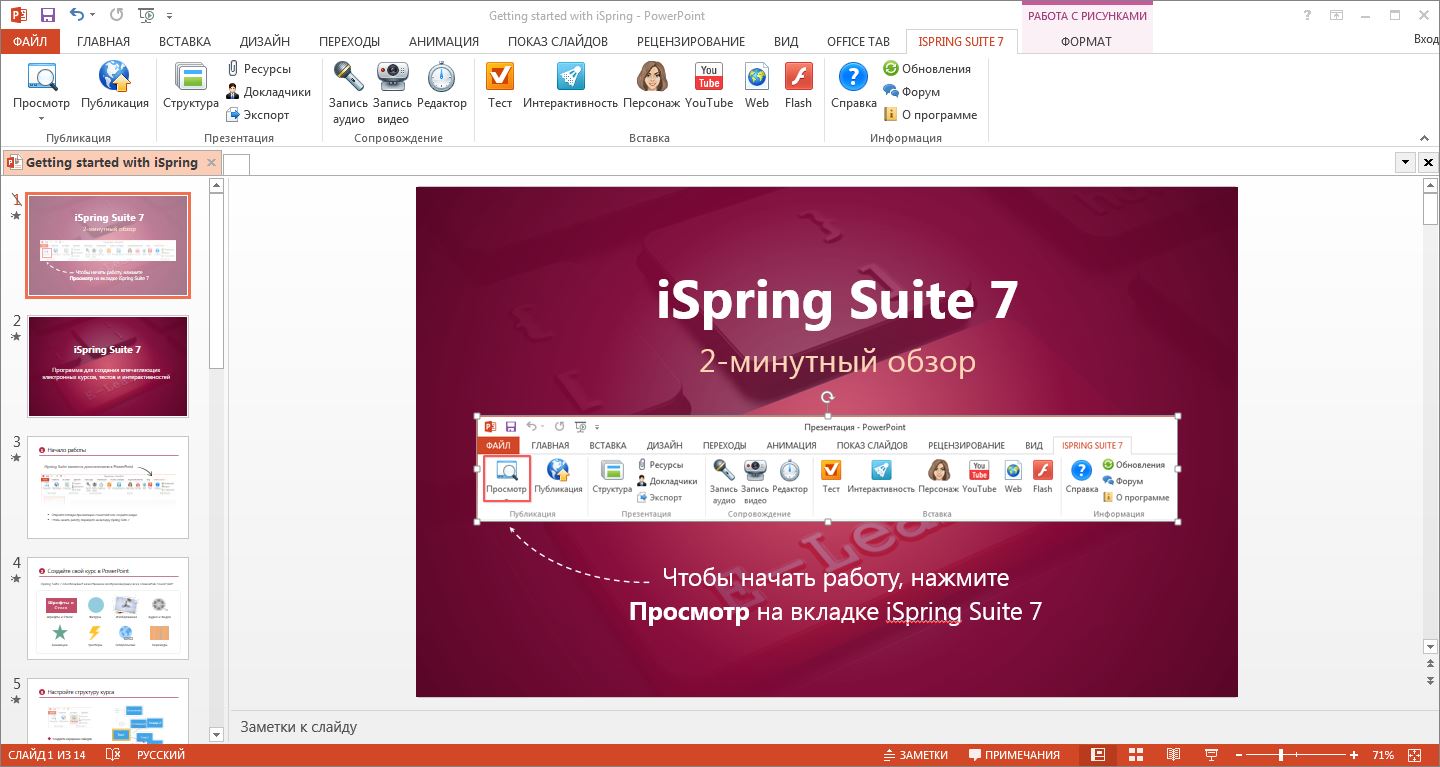Open Quick Access Toolbar customize dropdown
The width and height of the screenshot is (1440, 767).
pyautogui.click(x=169, y=17)
